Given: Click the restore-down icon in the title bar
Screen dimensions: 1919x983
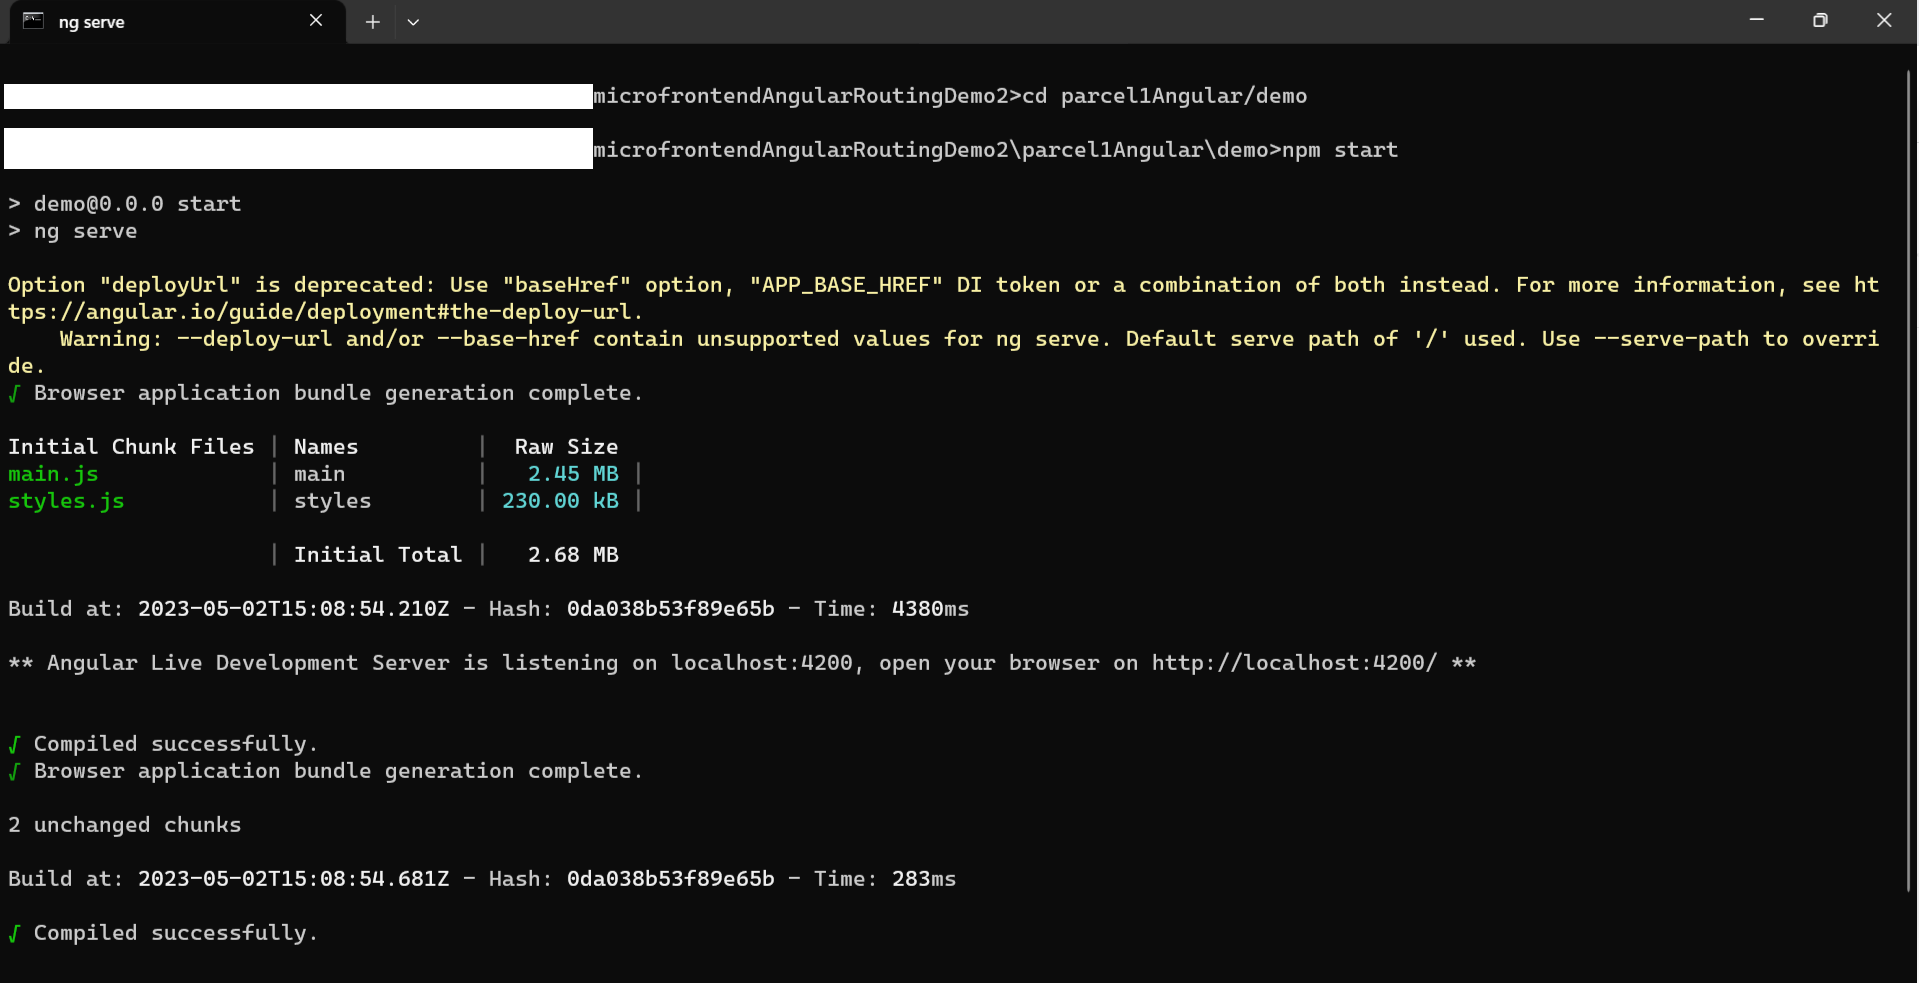Looking at the screenshot, I should (x=1819, y=20).
